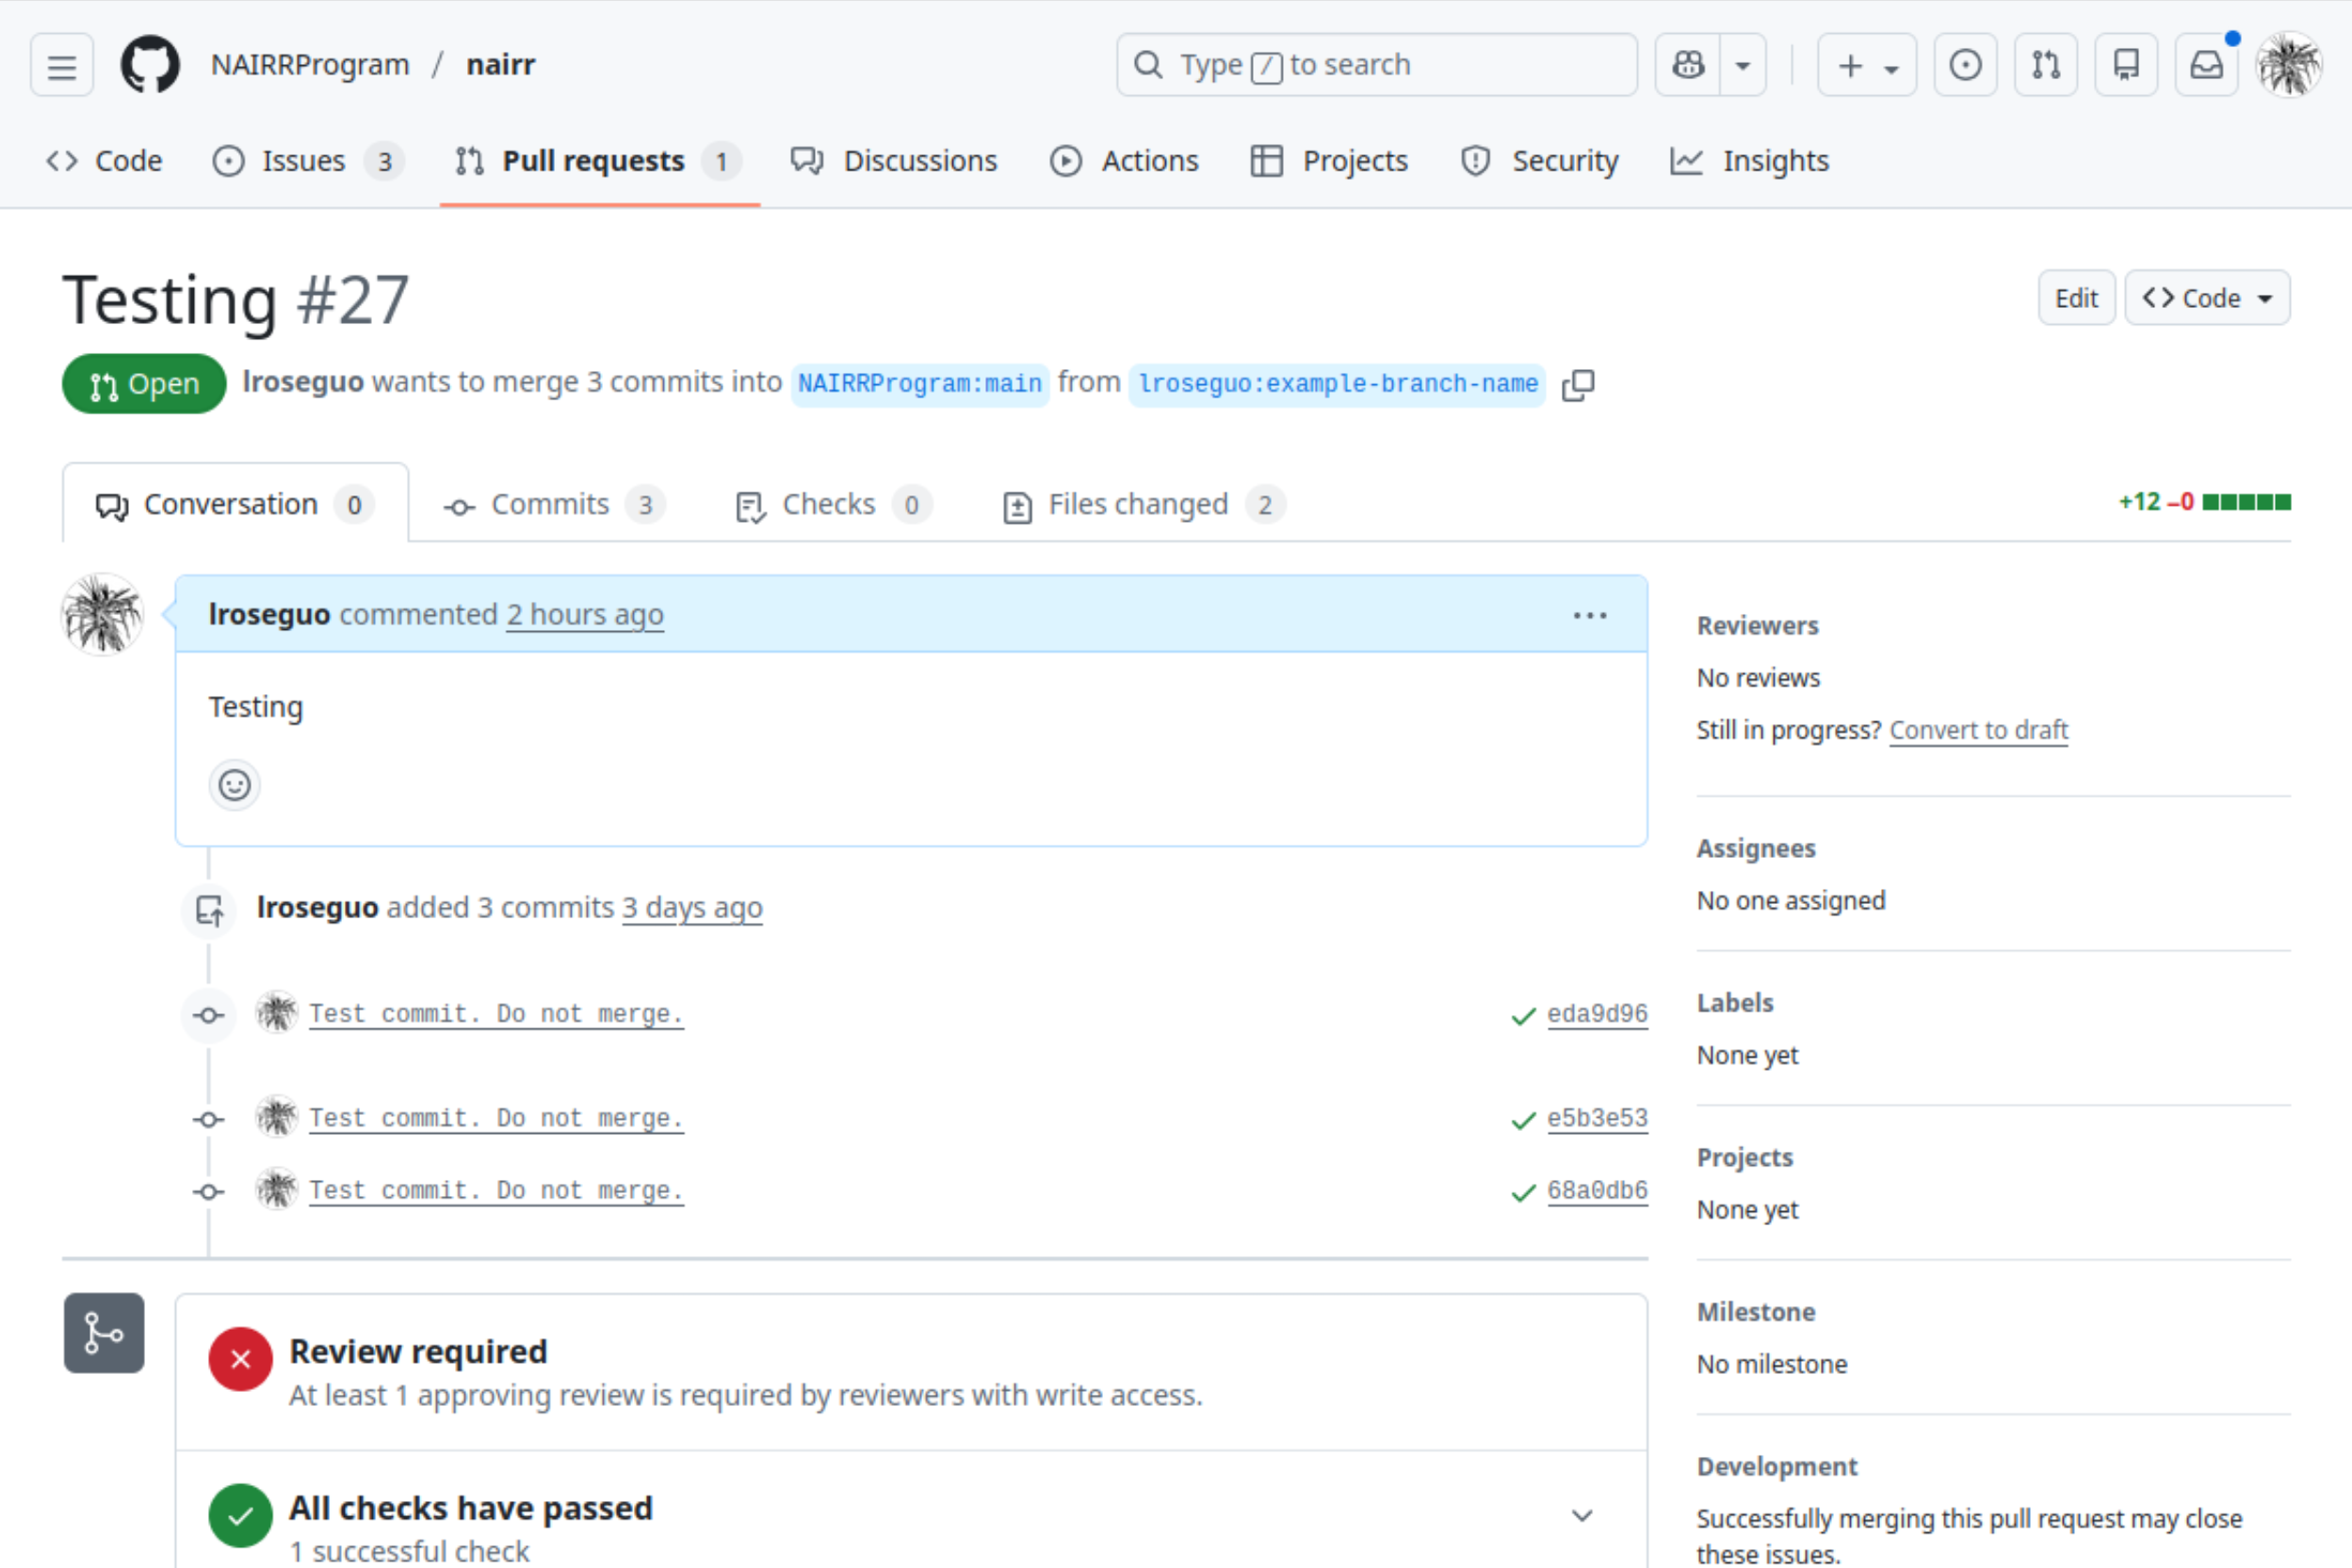Focus the 'Type / to search' field

click(x=1376, y=65)
